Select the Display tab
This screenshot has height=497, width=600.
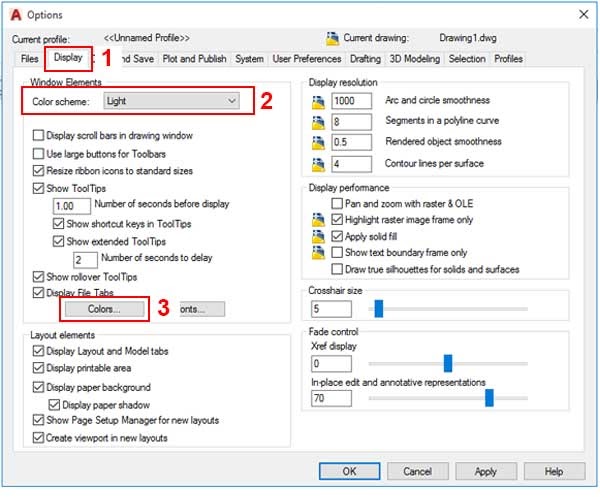click(x=68, y=58)
